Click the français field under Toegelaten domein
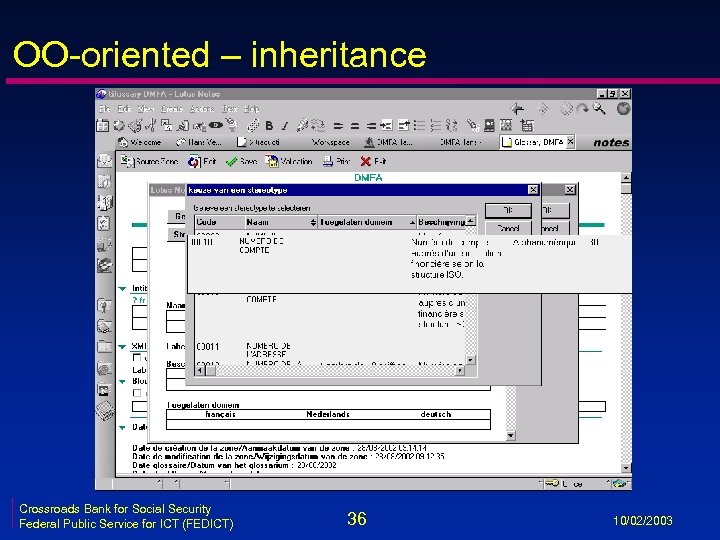720x540 pixels. (220, 425)
